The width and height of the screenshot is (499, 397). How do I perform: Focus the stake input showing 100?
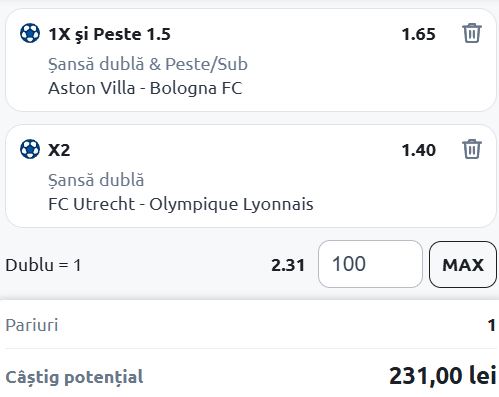(x=370, y=264)
